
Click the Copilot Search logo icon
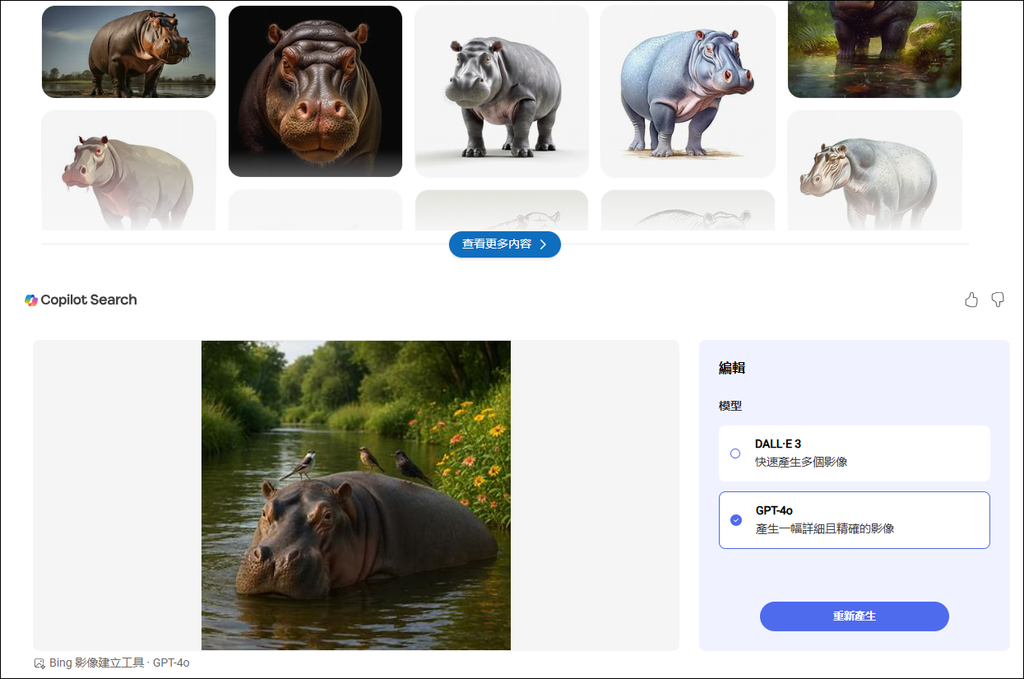(x=31, y=300)
